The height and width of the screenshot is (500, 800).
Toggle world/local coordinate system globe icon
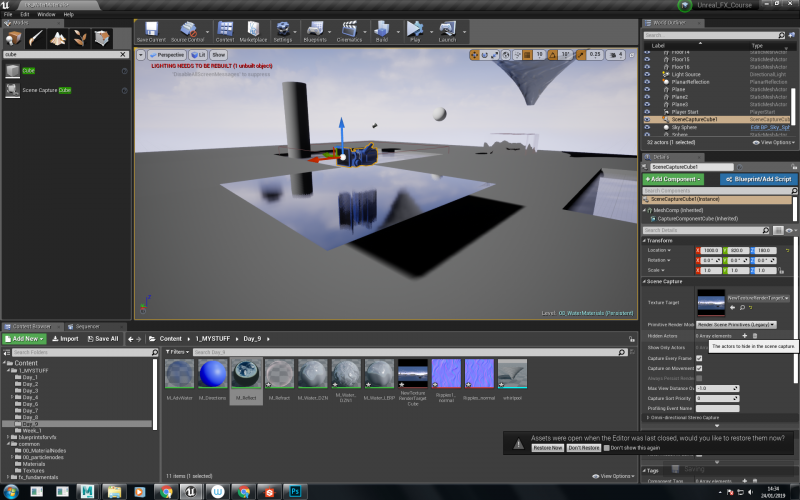(506, 55)
